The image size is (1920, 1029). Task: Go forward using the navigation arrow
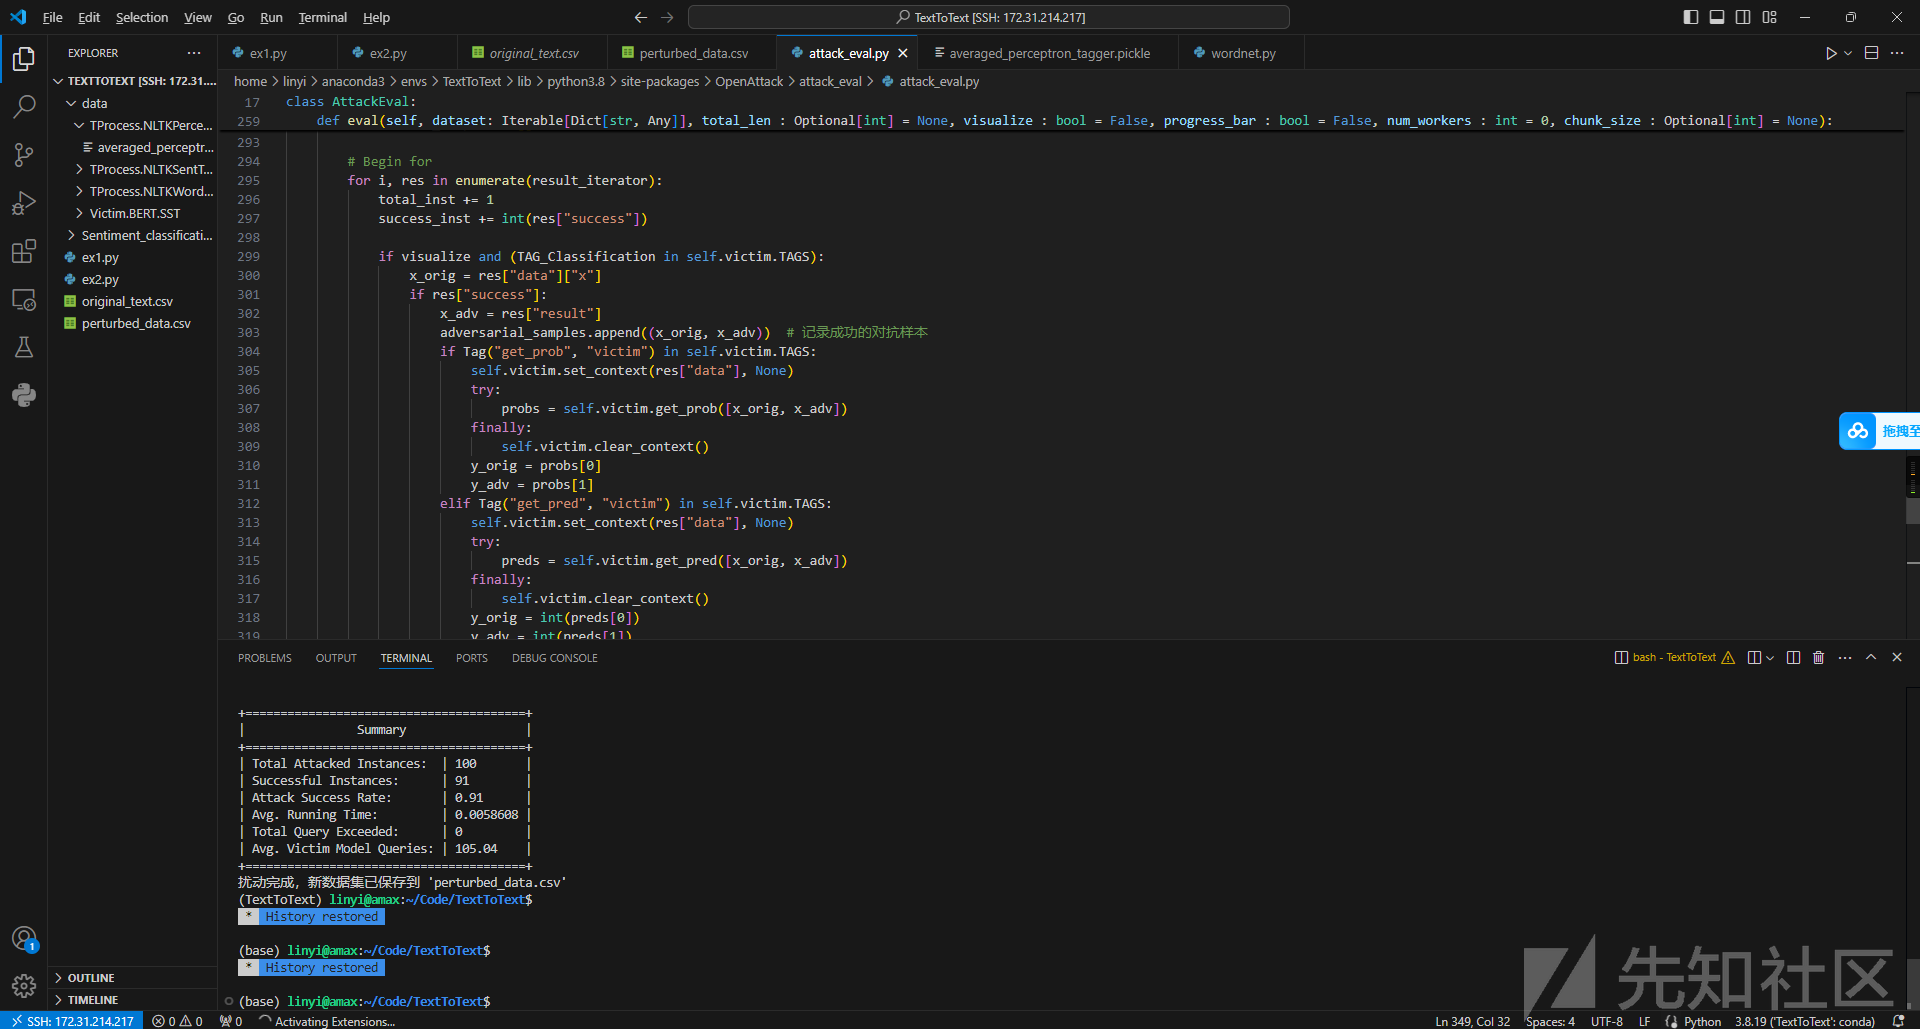(667, 17)
